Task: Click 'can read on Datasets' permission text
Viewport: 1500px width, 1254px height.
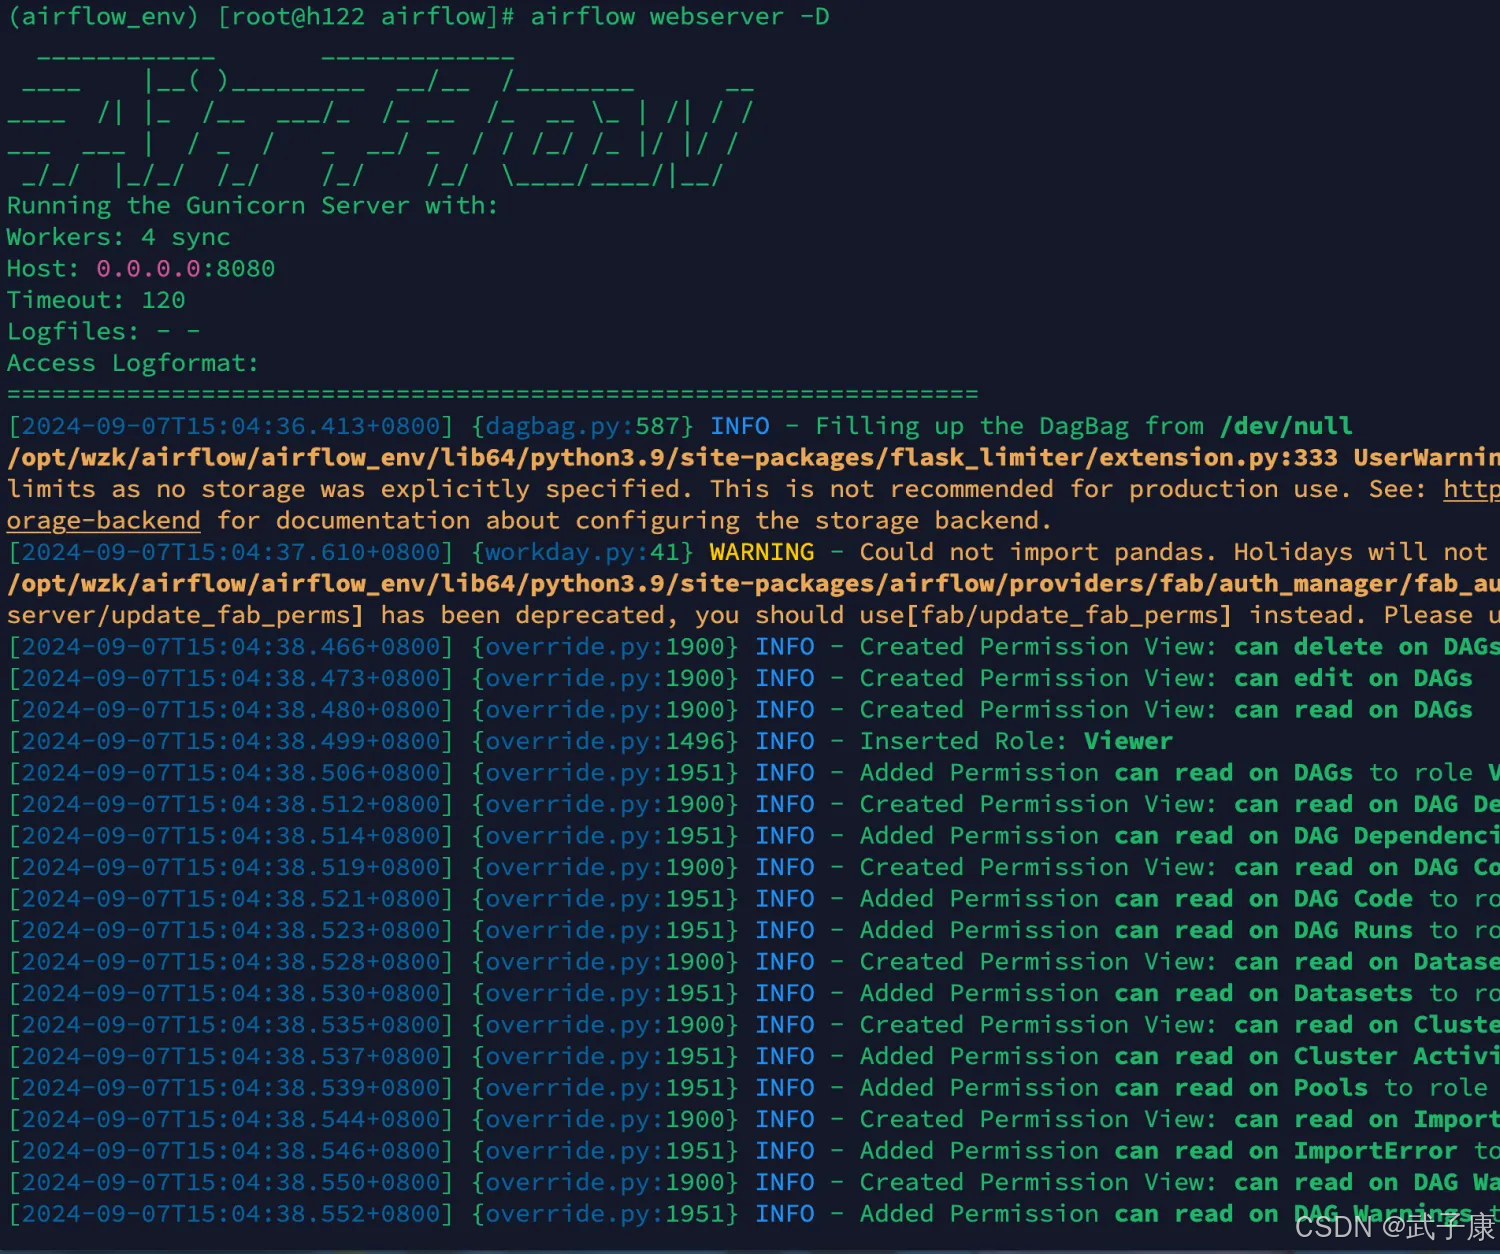Action: point(1264,994)
